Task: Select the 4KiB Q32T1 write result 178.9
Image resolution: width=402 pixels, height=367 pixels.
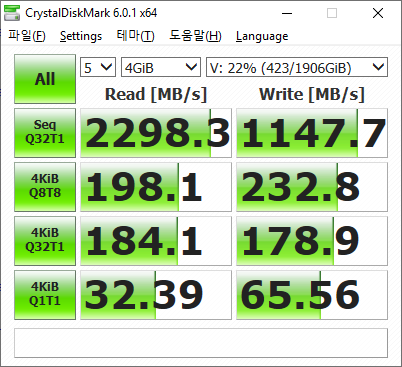Action: click(x=312, y=241)
